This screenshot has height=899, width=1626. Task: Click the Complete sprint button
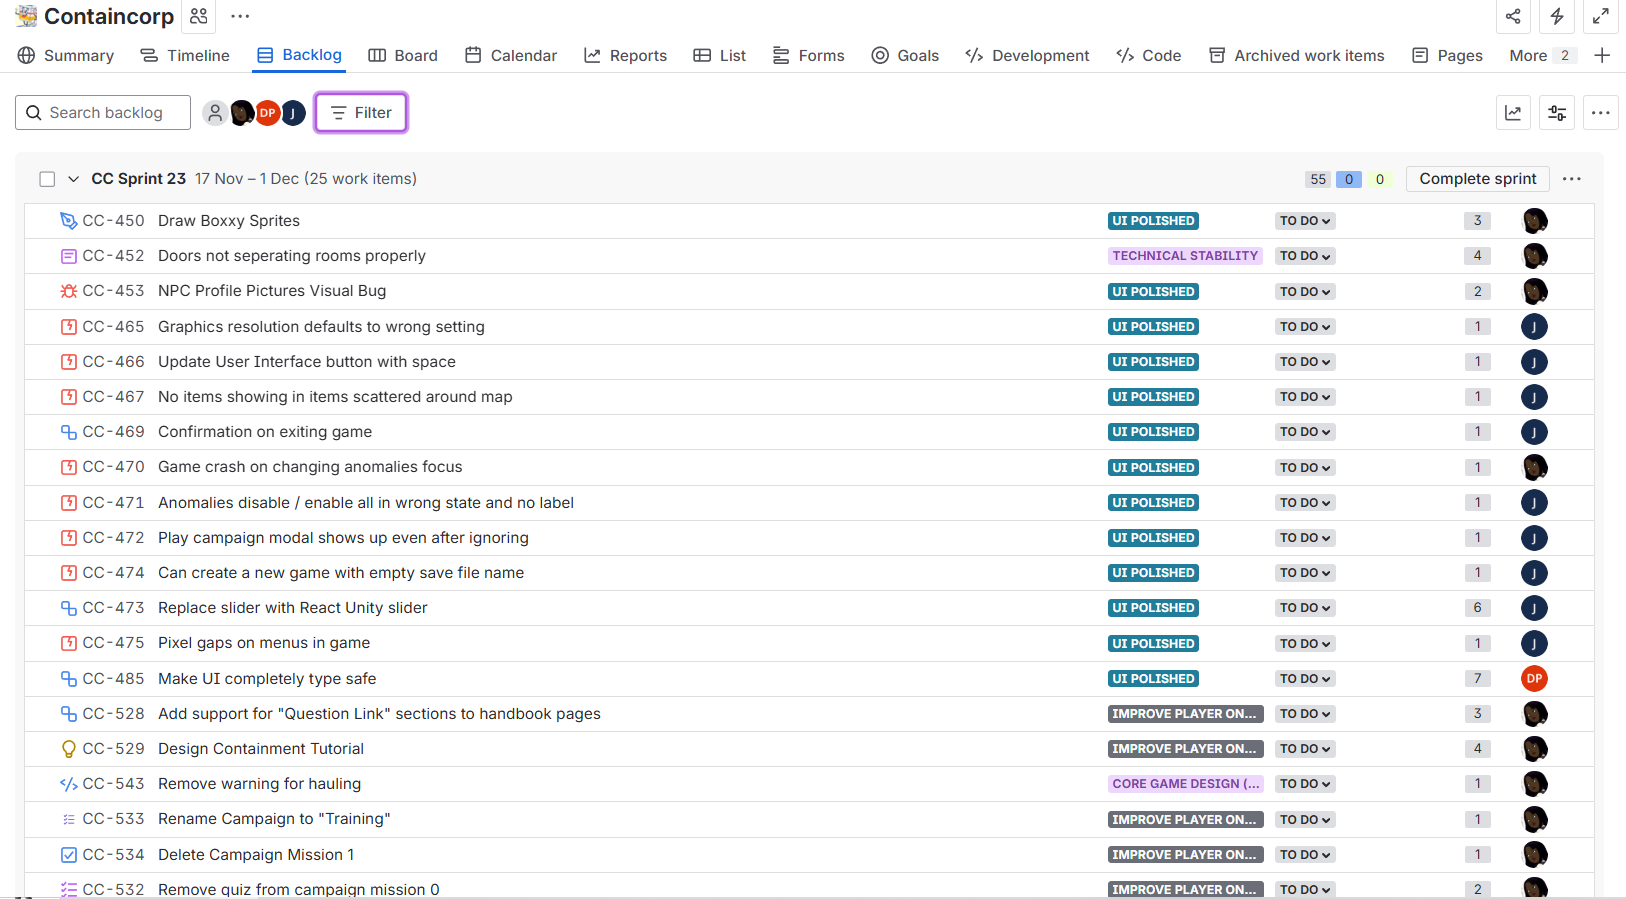1478,179
